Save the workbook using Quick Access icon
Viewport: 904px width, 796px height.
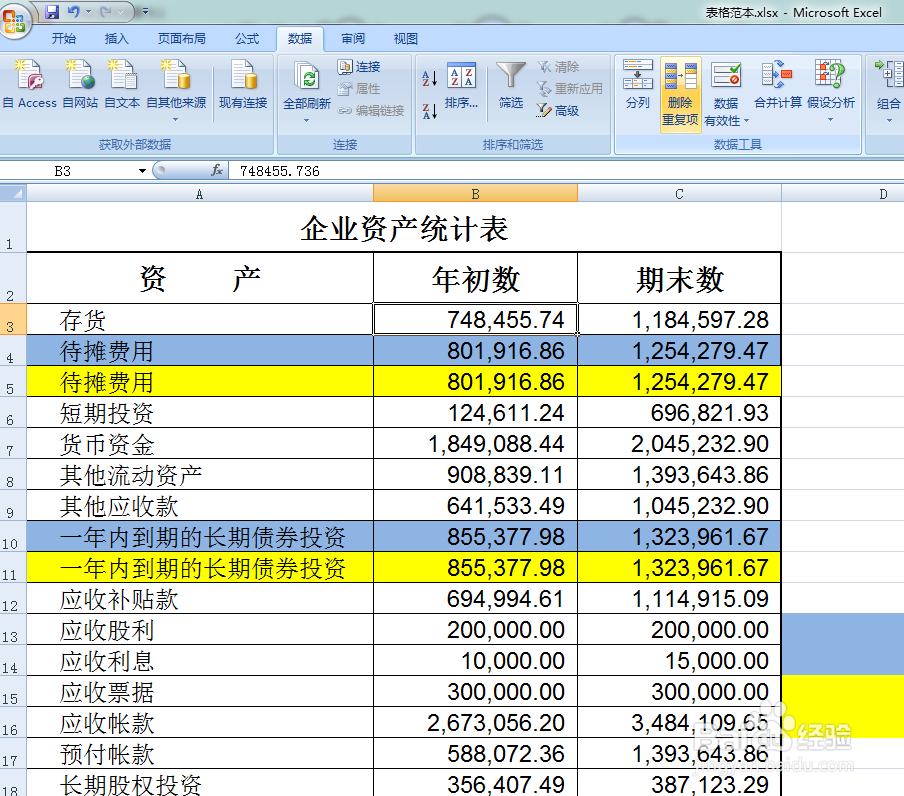pos(52,12)
